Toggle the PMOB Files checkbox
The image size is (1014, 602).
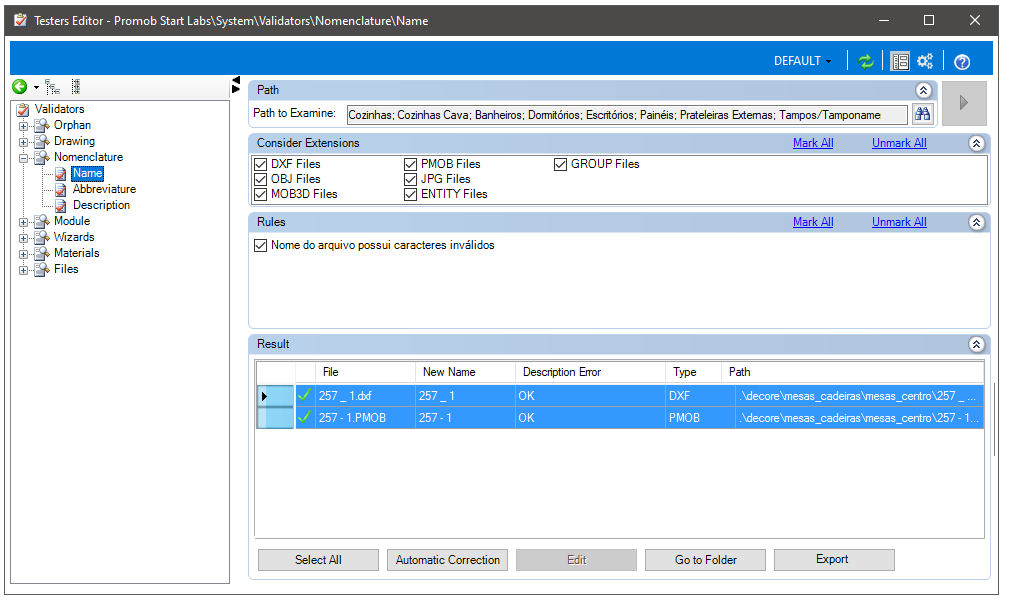click(411, 164)
